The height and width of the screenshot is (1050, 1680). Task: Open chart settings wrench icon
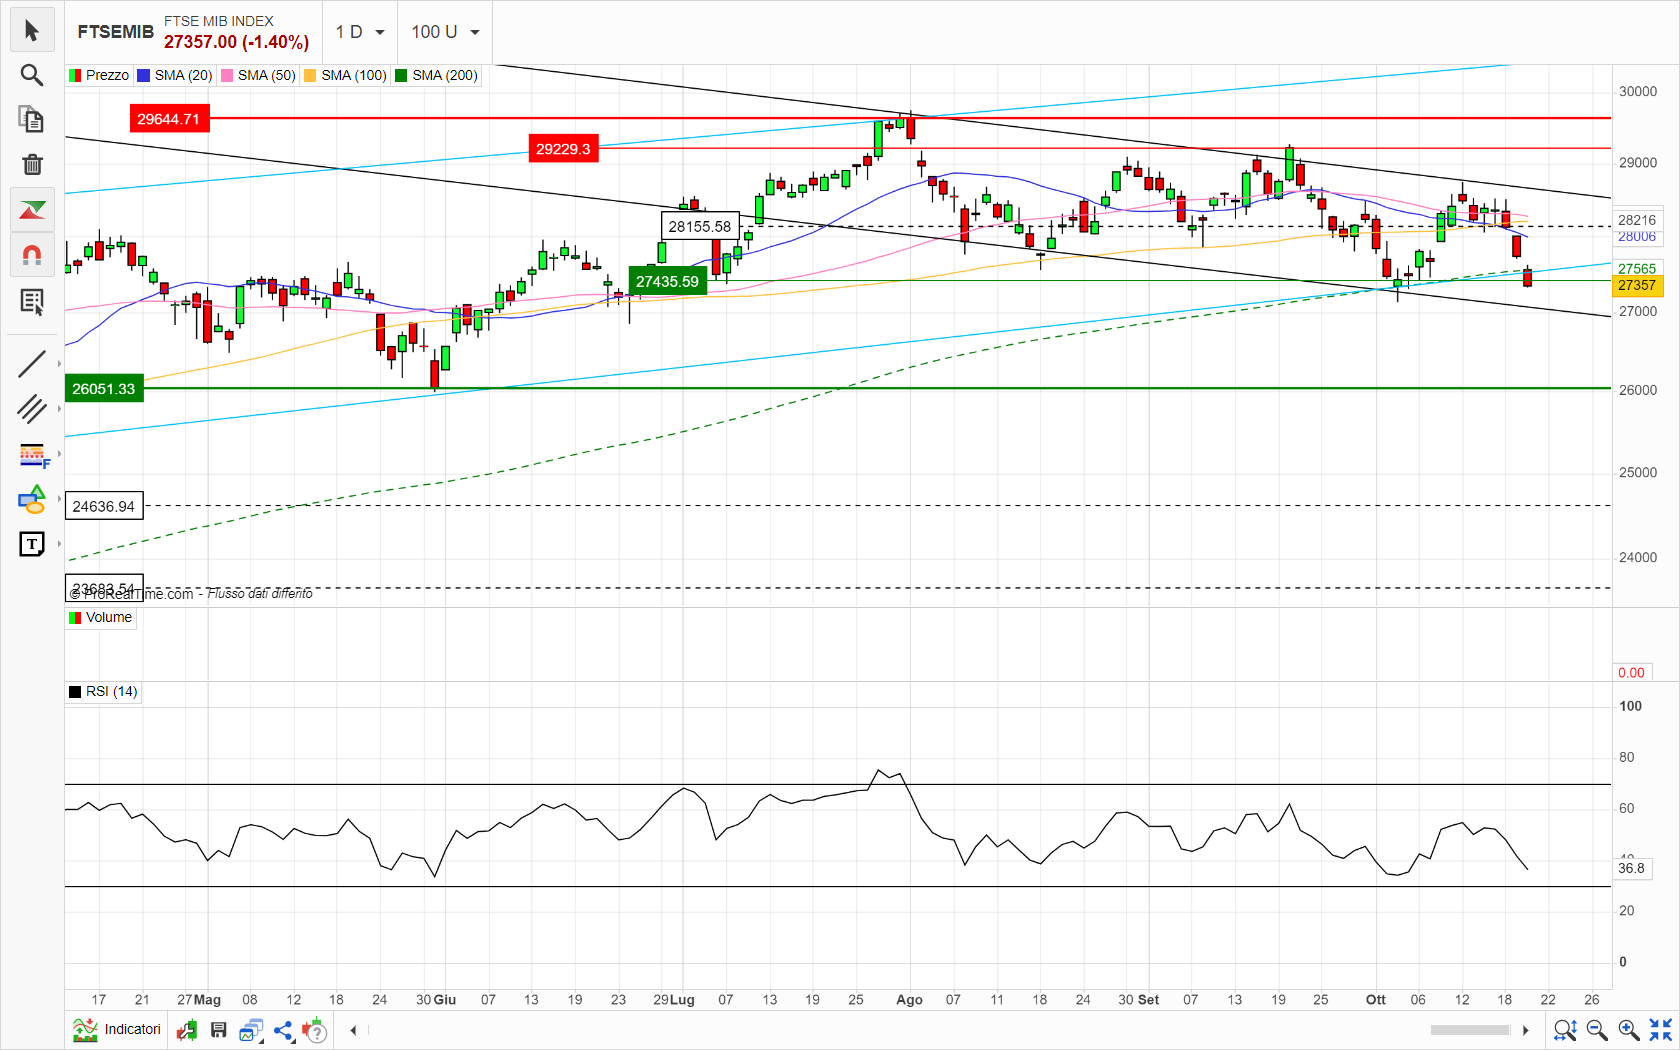tap(187, 1030)
